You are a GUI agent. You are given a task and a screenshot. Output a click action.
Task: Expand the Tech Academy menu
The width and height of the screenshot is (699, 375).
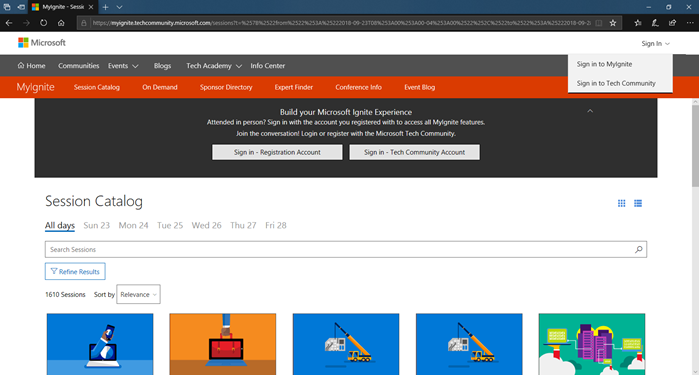click(214, 66)
